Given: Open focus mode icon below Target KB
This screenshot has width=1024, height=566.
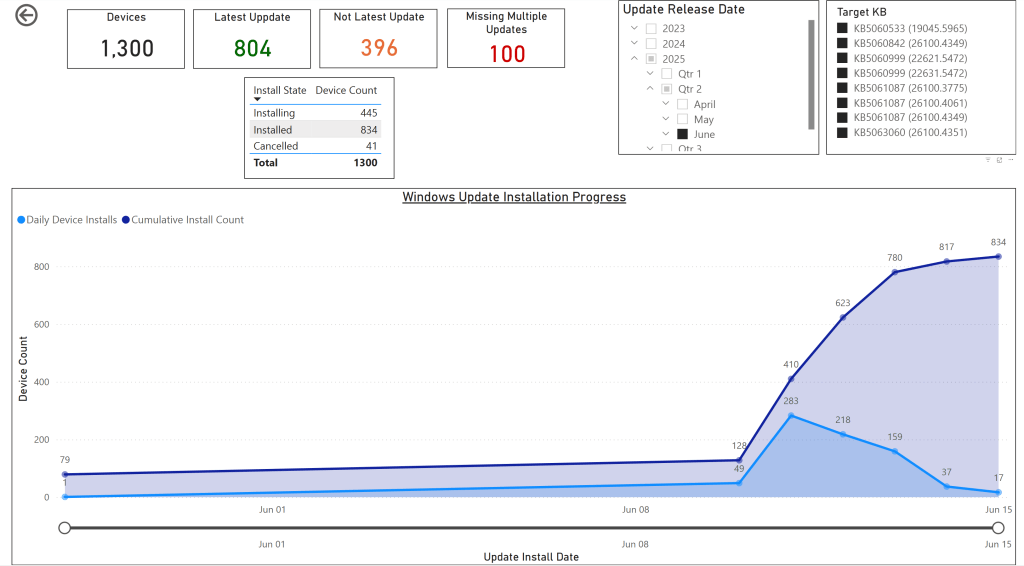Looking at the screenshot, I should 998,160.
